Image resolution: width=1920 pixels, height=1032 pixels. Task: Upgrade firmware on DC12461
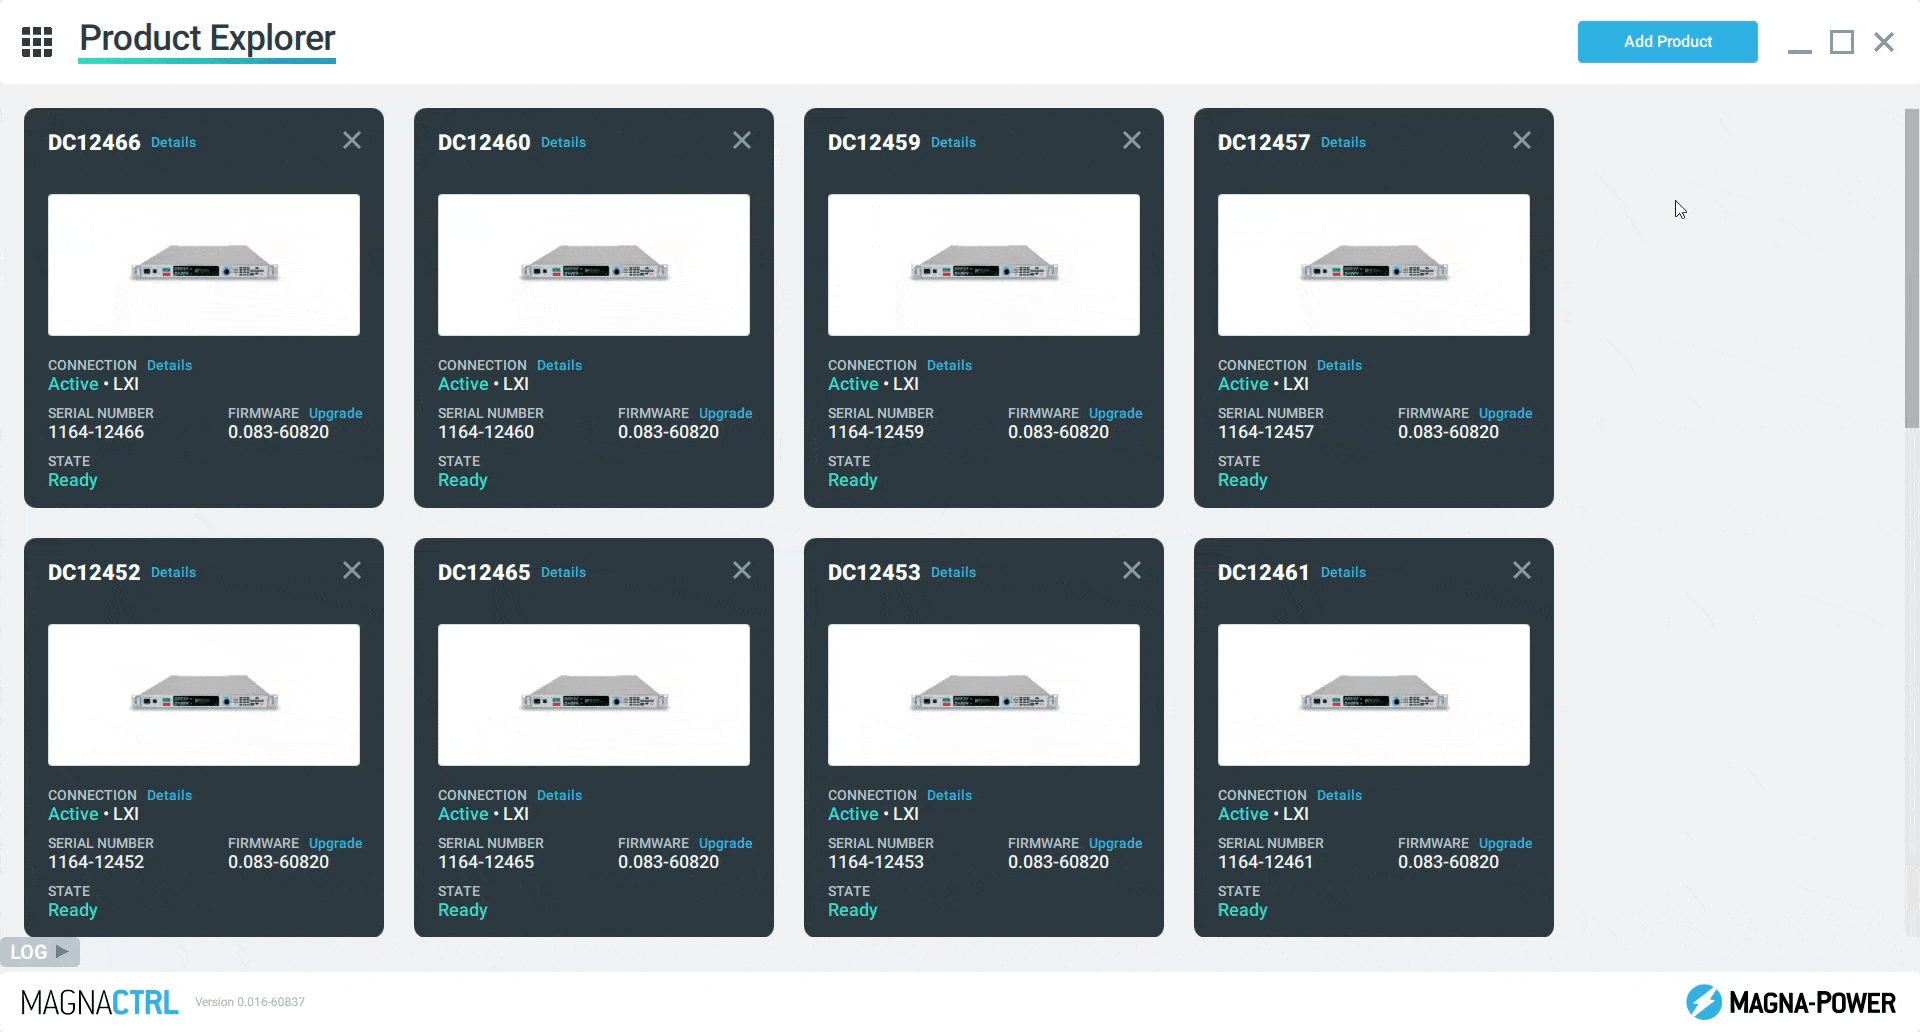[x=1505, y=844]
